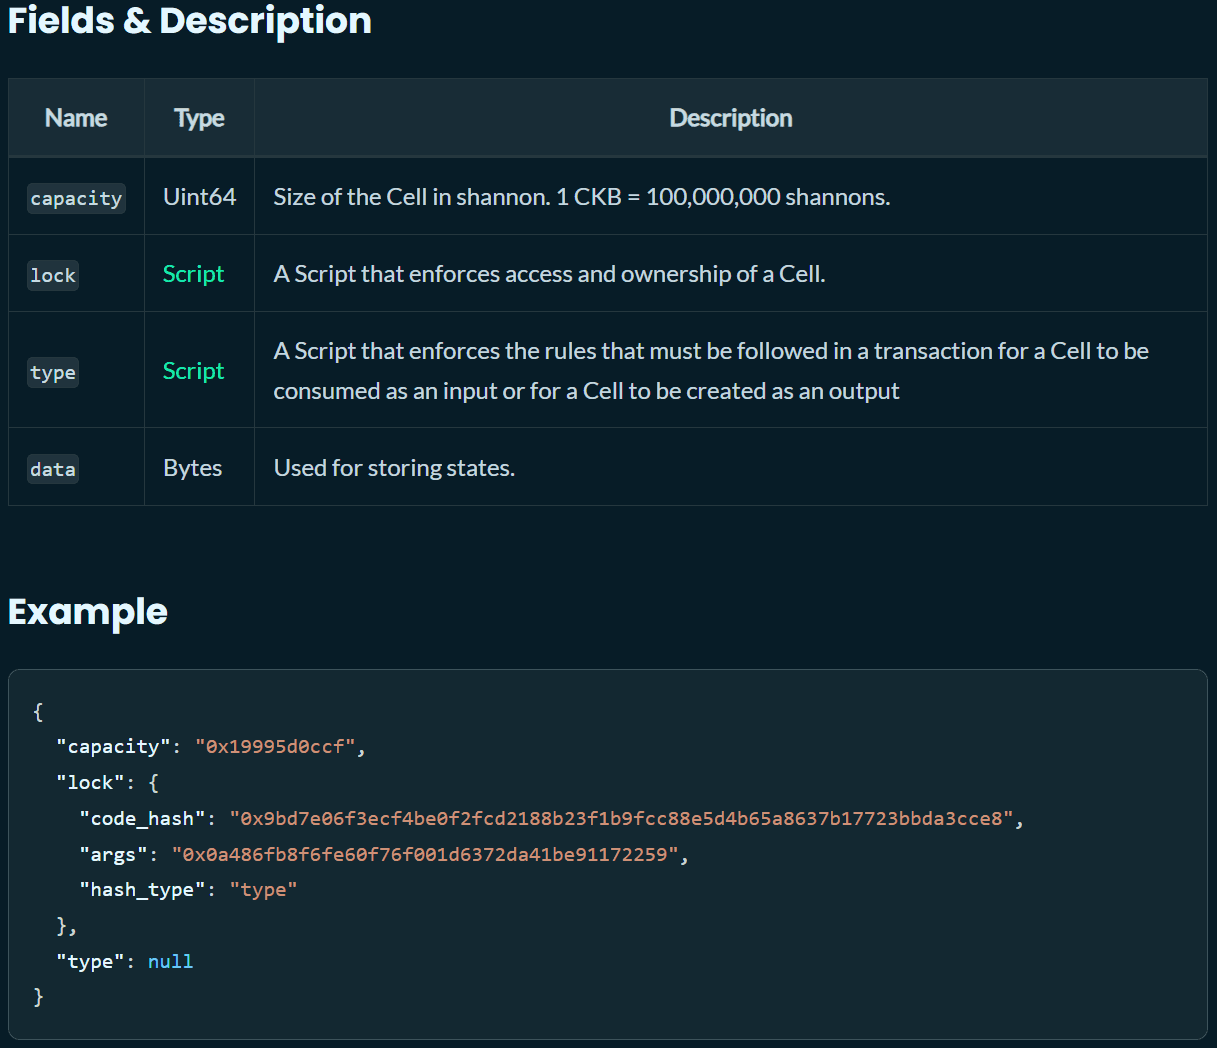This screenshot has height=1048, width=1217.
Task: Select the type field name tag
Action: (x=53, y=373)
